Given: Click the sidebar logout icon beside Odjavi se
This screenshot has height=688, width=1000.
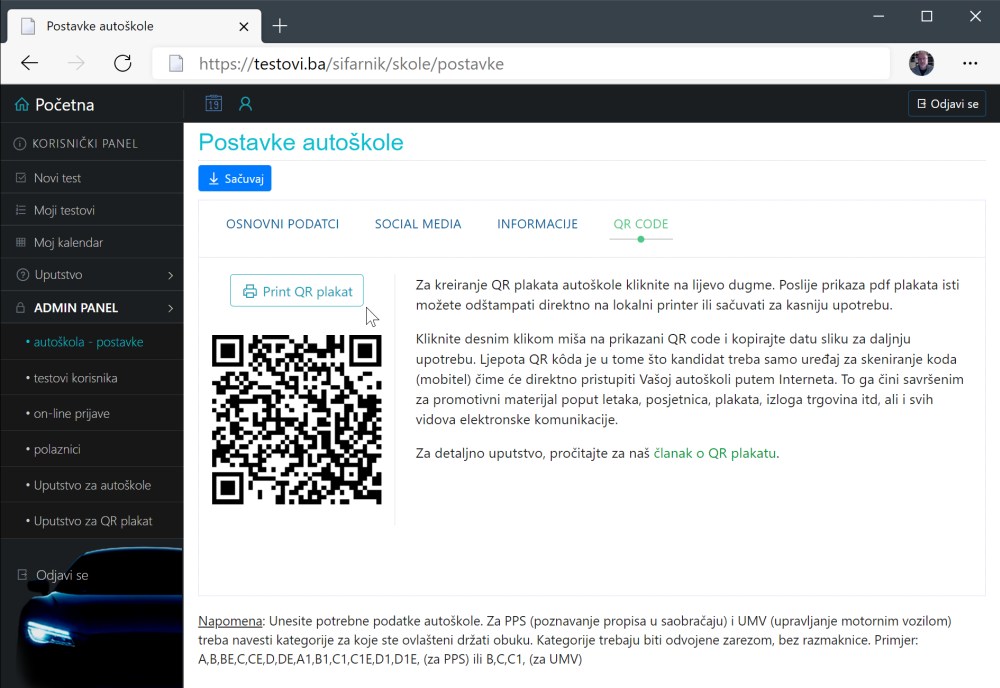Looking at the screenshot, I should pos(22,575).
